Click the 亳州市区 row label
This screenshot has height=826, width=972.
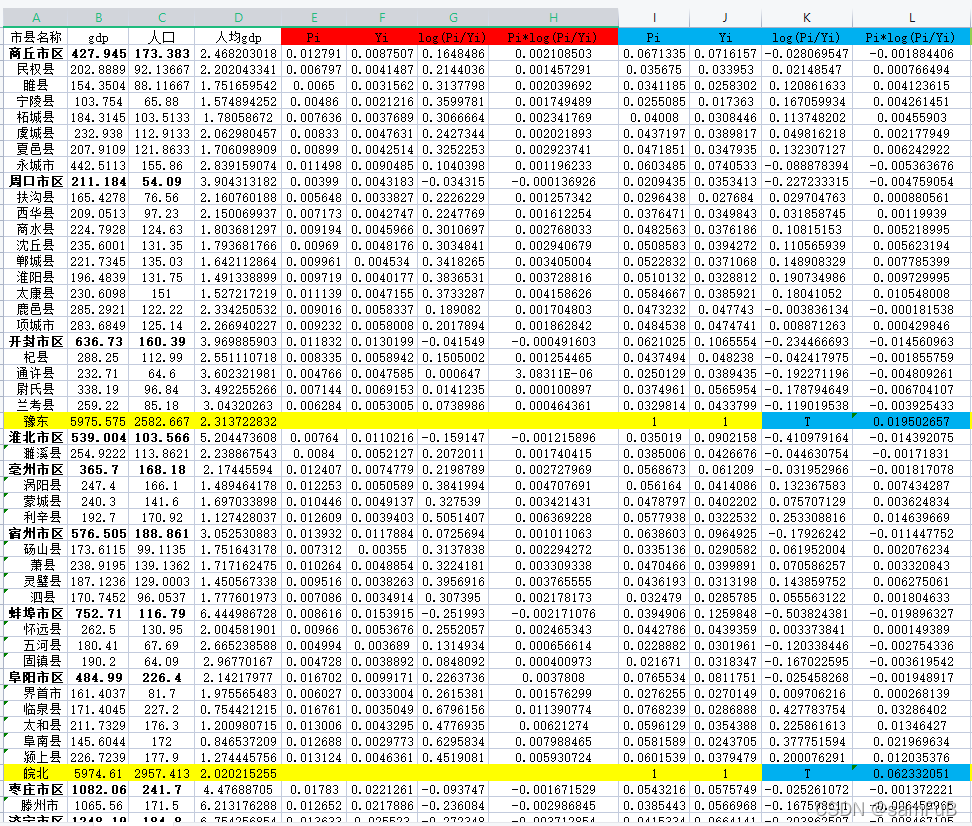(x=36, y=470)
